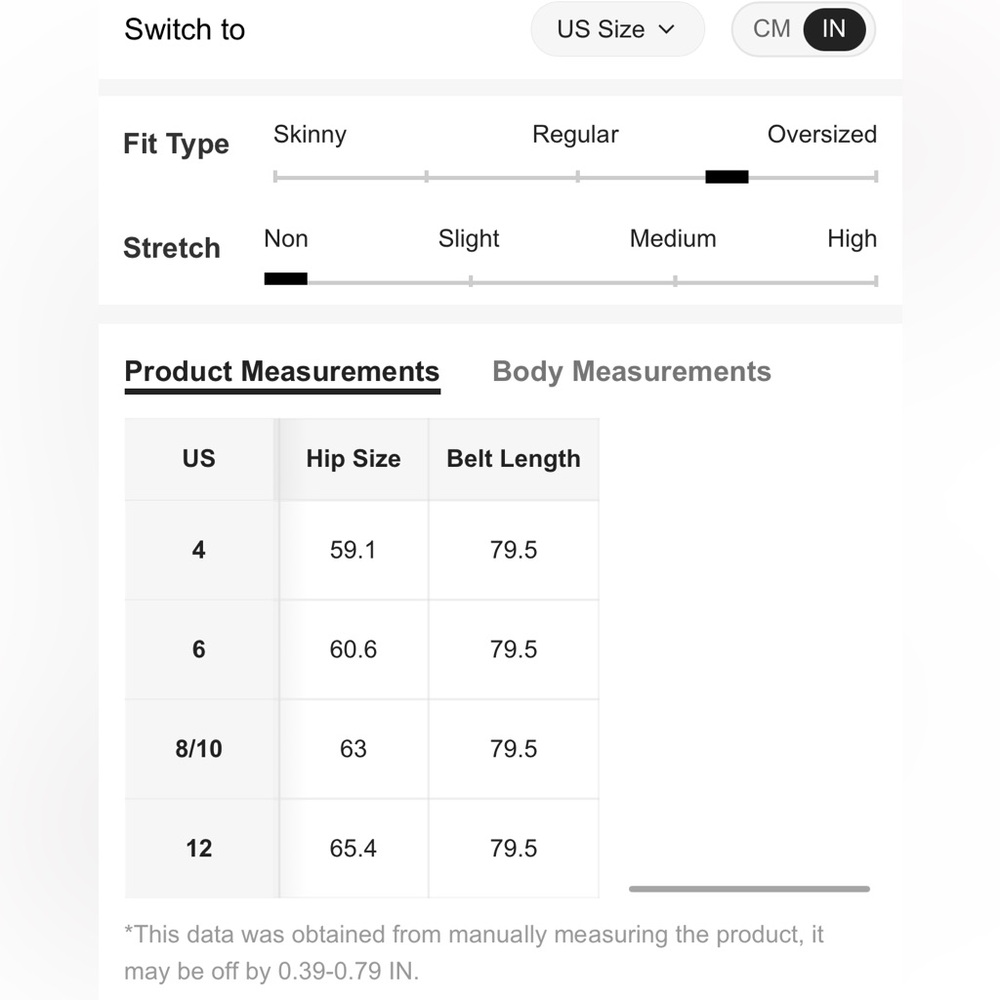1000x1000 pixels.
Task: Select the Product Measurements tab
Action: (x=282, y=373)
